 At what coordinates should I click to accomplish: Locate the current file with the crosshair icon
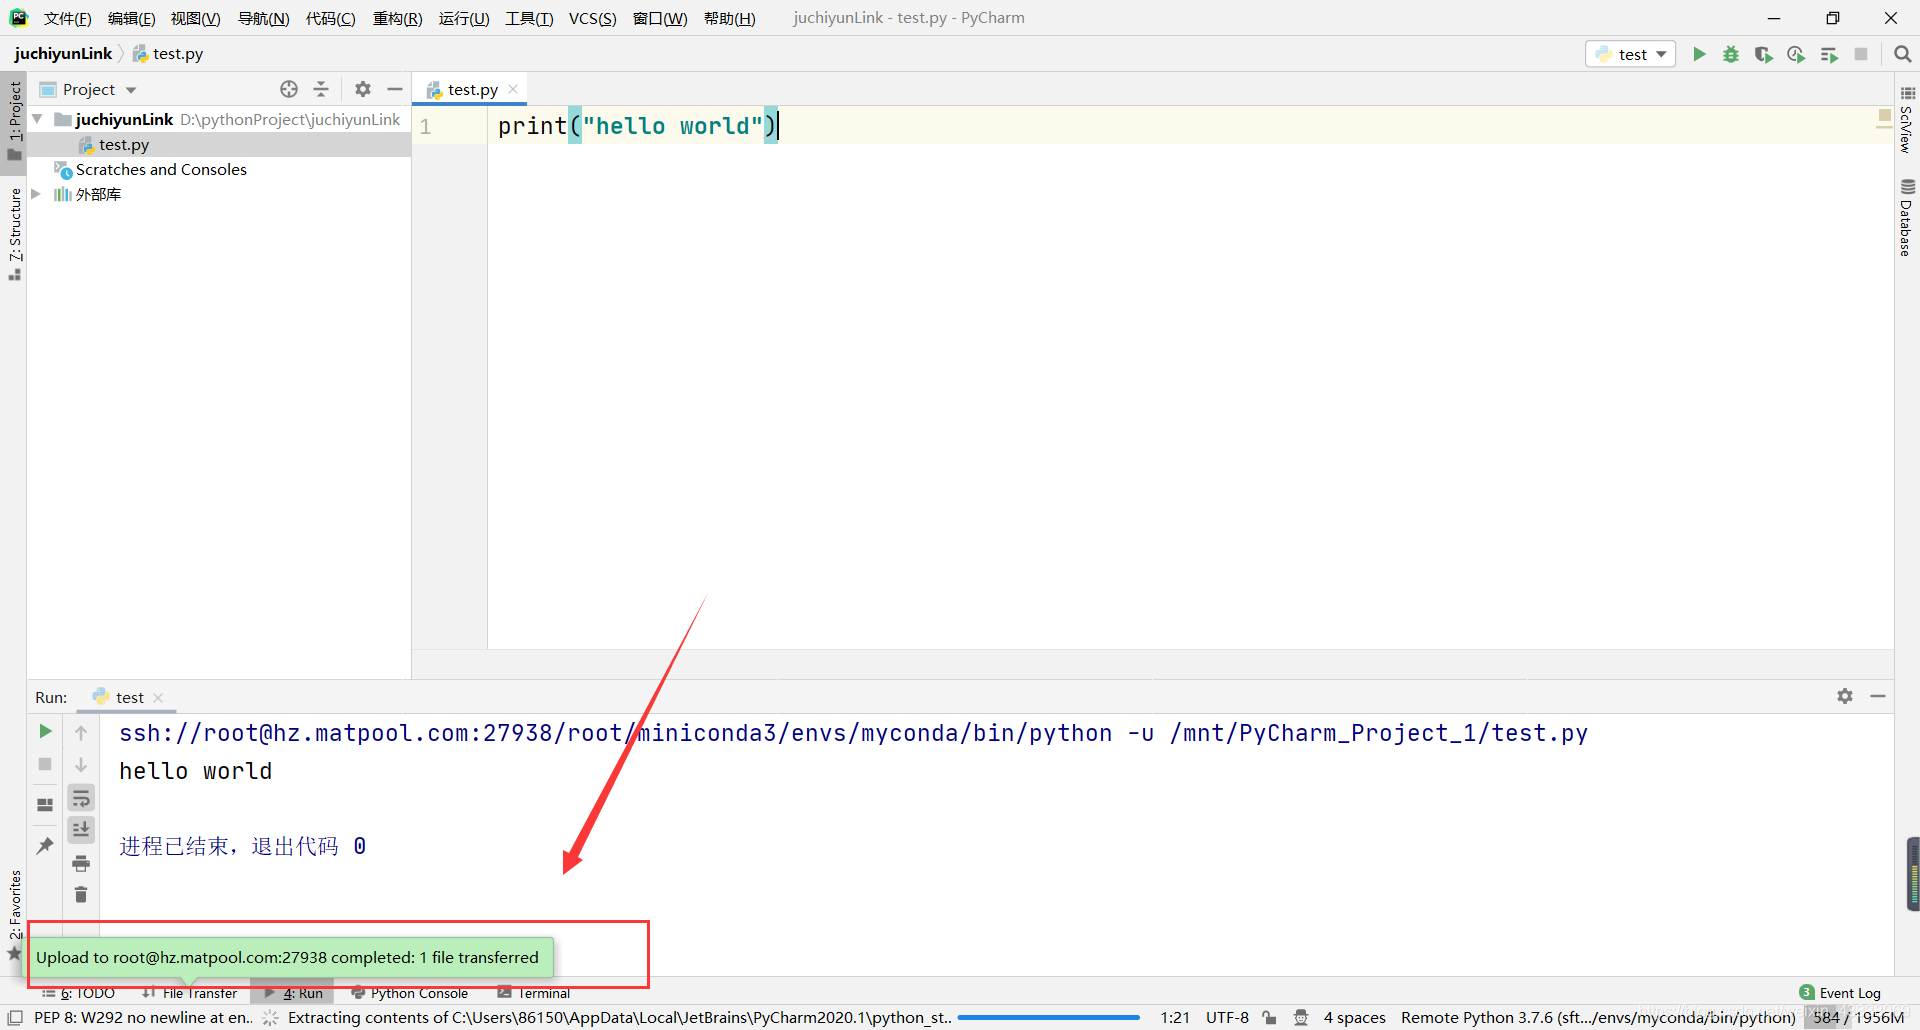pyautogui.click(x=289, y=89)
